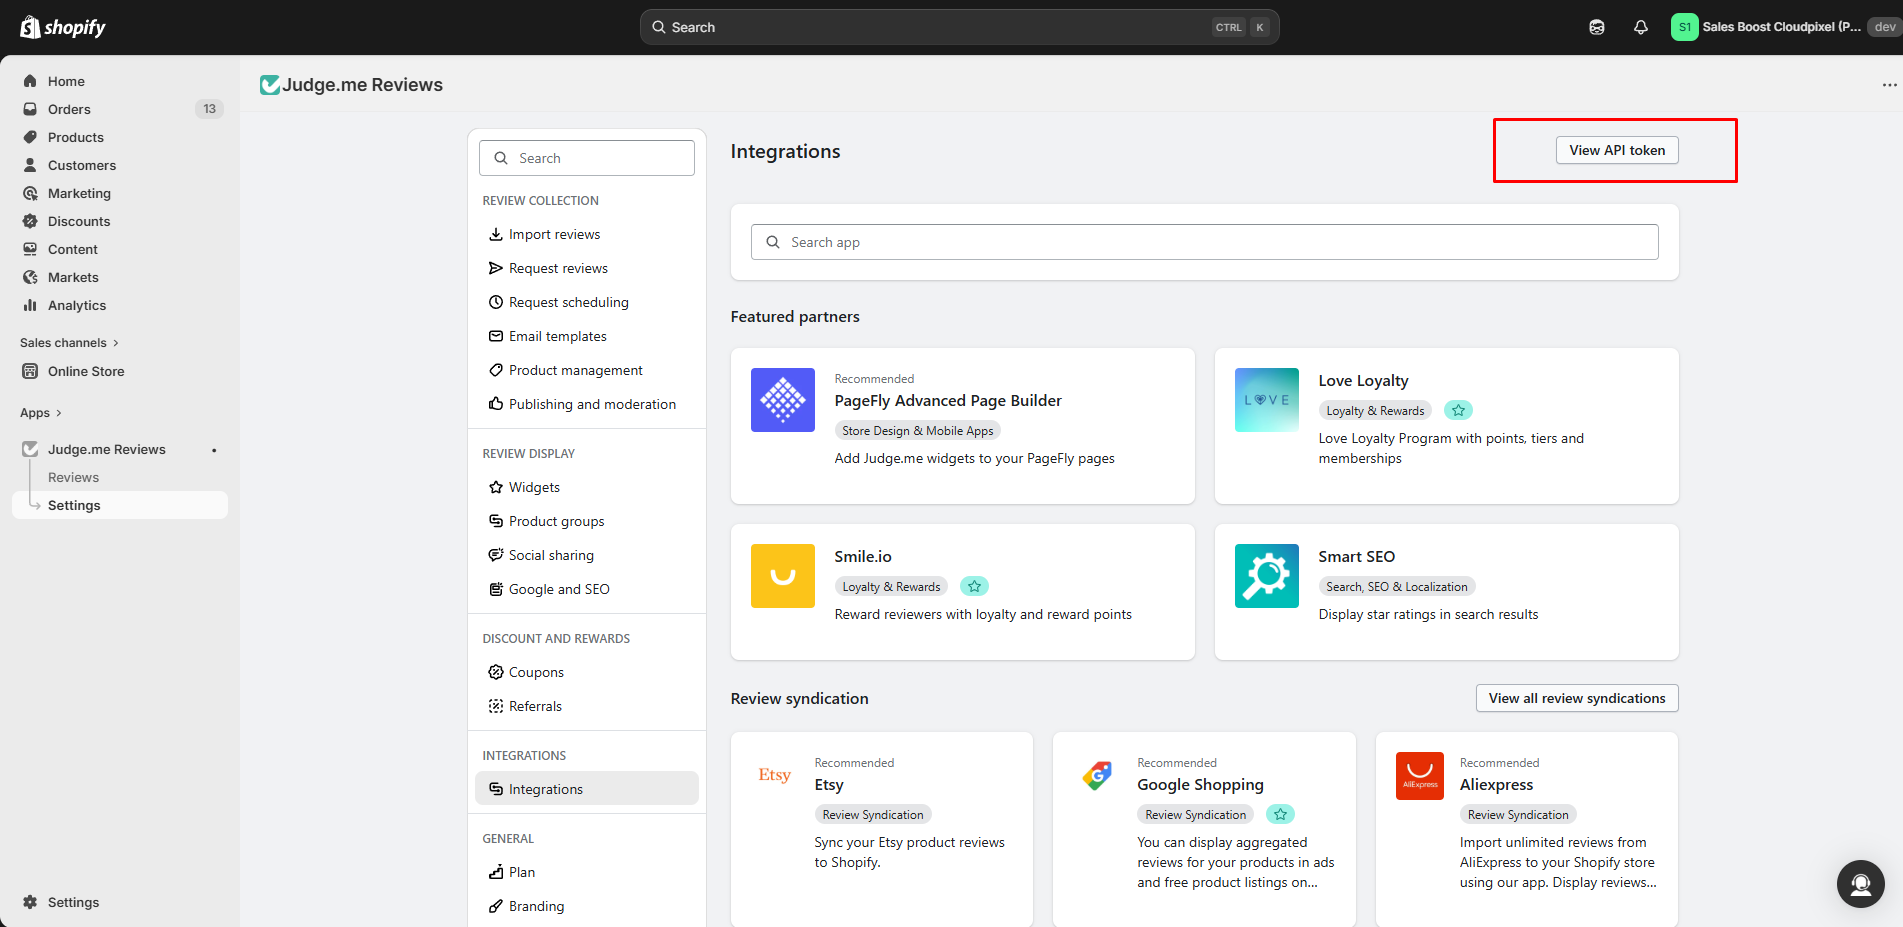Screen dimensions: 1903x927
Task: Click the PageFly Advanced Page Builder logo
Action: click(x=782, y=400)
